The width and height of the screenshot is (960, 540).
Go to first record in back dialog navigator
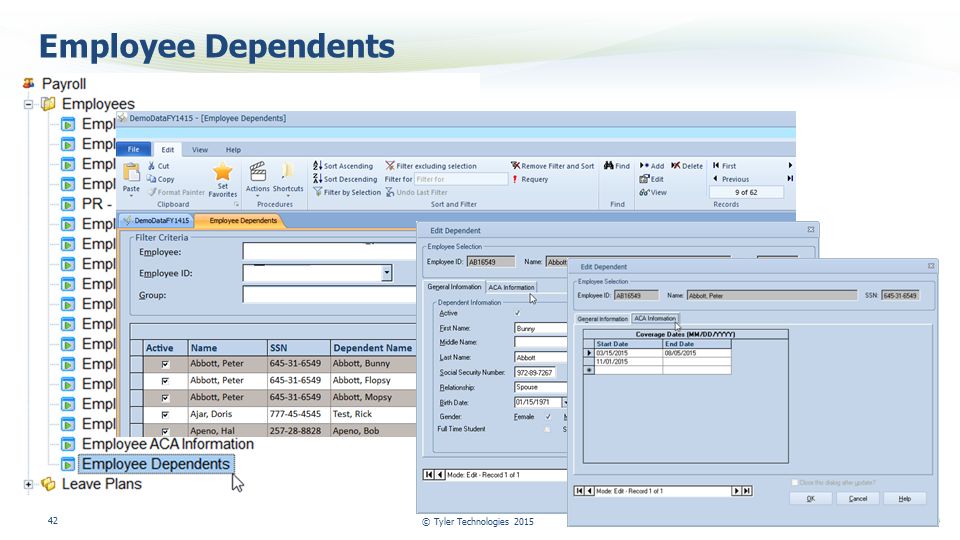tap(429, 474)
